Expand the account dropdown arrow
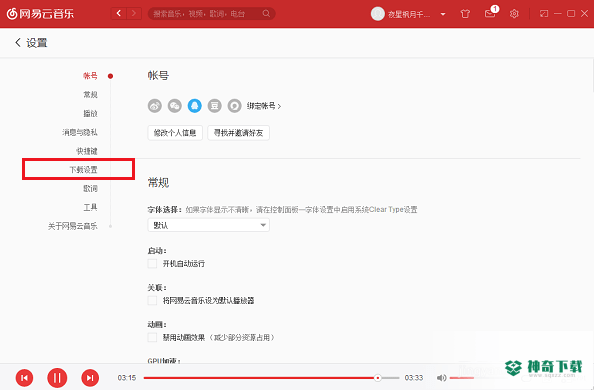Screen dimensions: 594x390 pyautogui.click(x=442, y=14)
